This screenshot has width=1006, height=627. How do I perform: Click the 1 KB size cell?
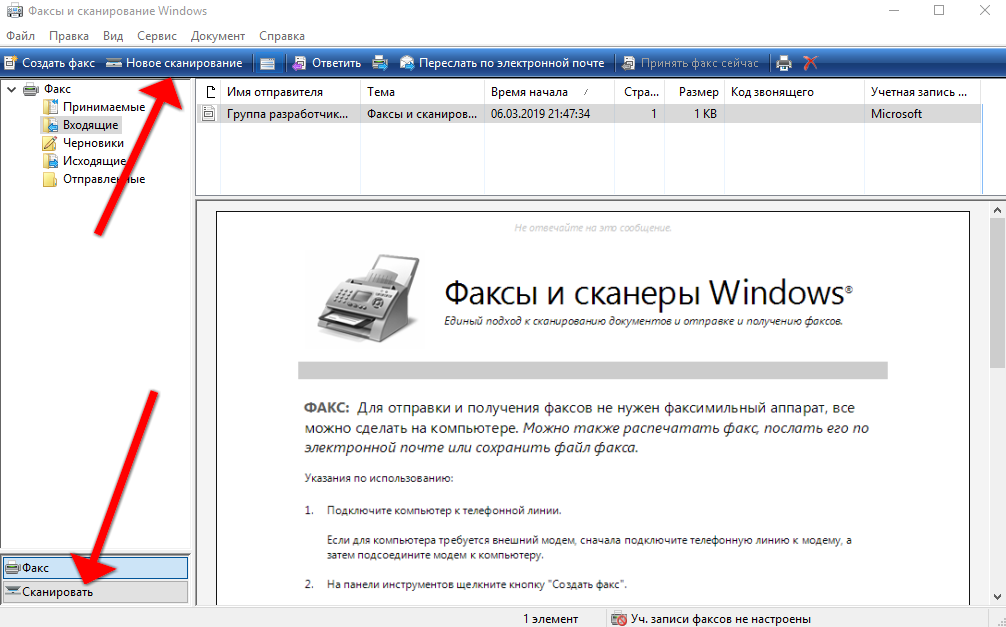point(705,114)
